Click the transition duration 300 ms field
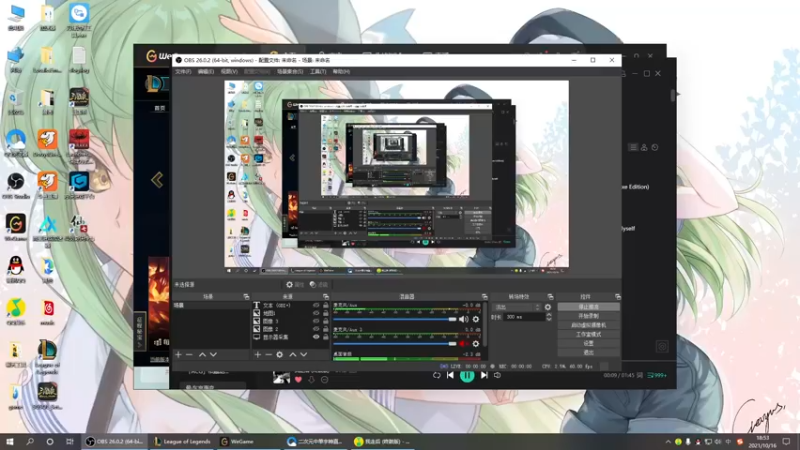This screenshot has width=800, height=450. pyautogui.click(x=524, y=317)
